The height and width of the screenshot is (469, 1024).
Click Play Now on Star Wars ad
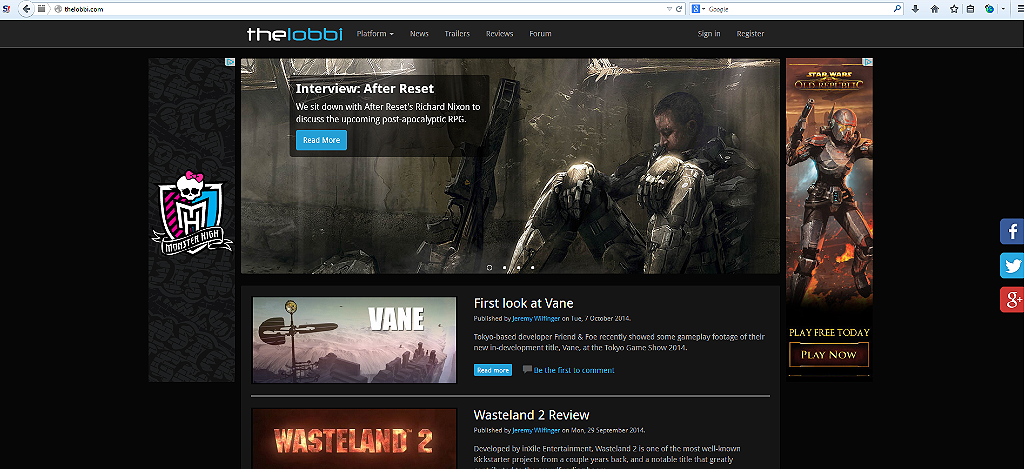(x=829, y=355)
